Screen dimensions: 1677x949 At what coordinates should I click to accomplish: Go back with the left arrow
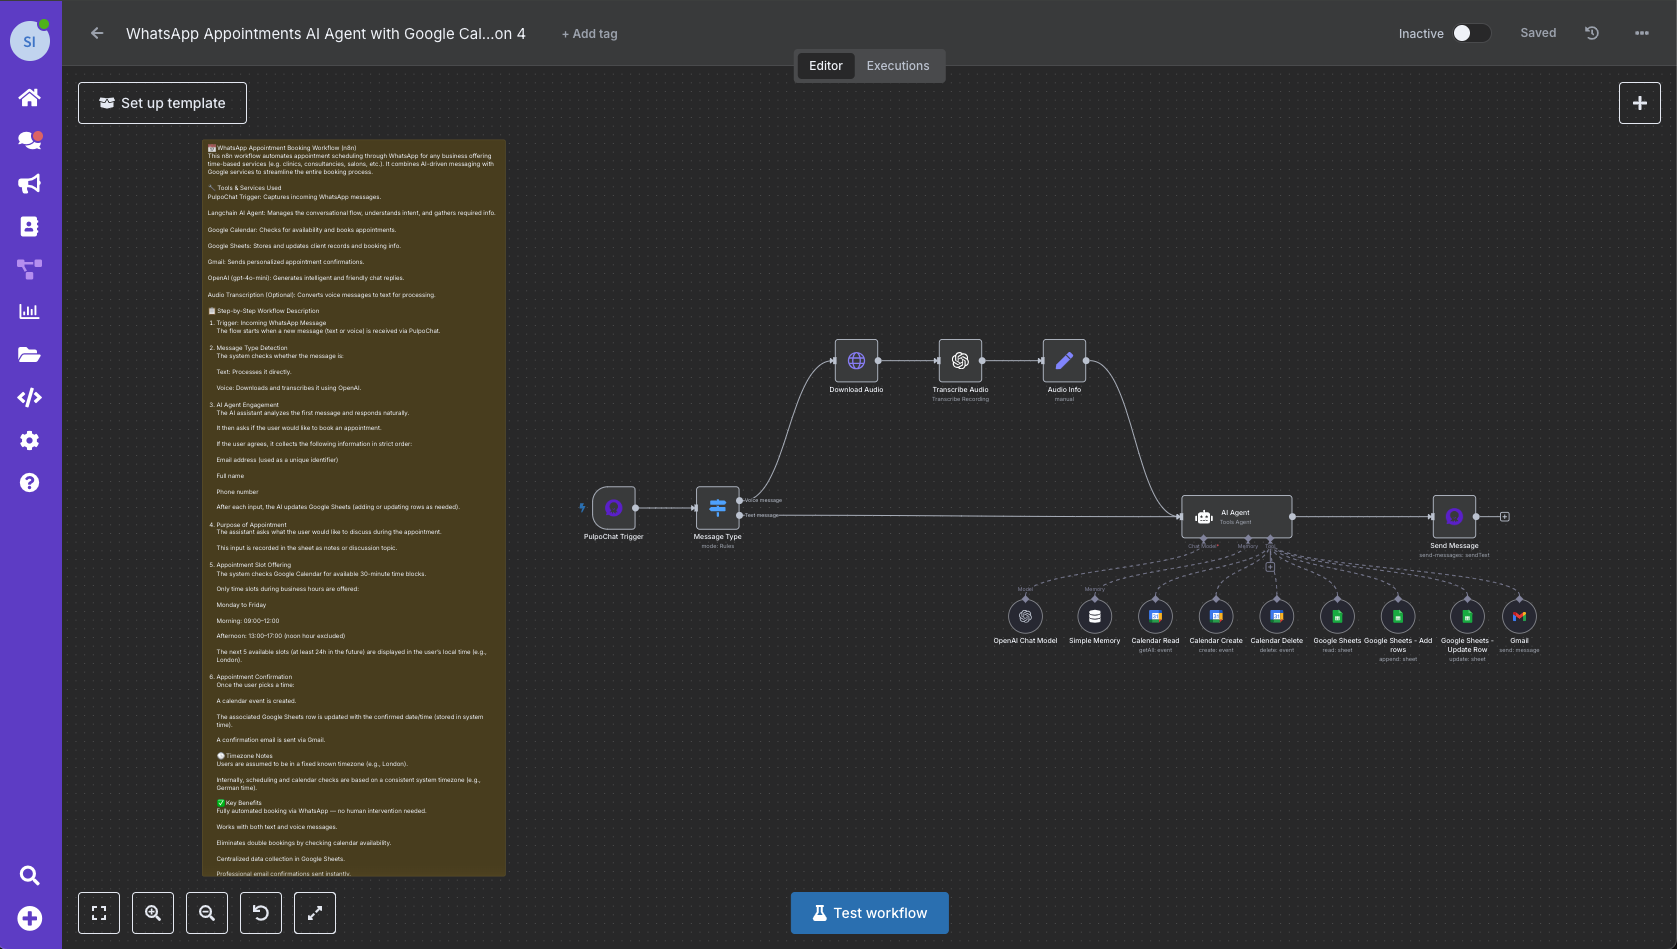click(97, 33)
